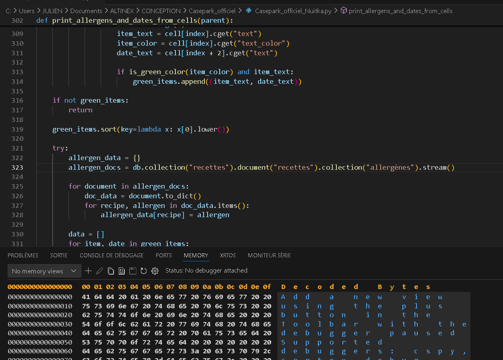Image resolution: width=503 pixels, height=360 pixels.
Task: Click column header '00' in memory view
Action: click(x=86, y=287)
